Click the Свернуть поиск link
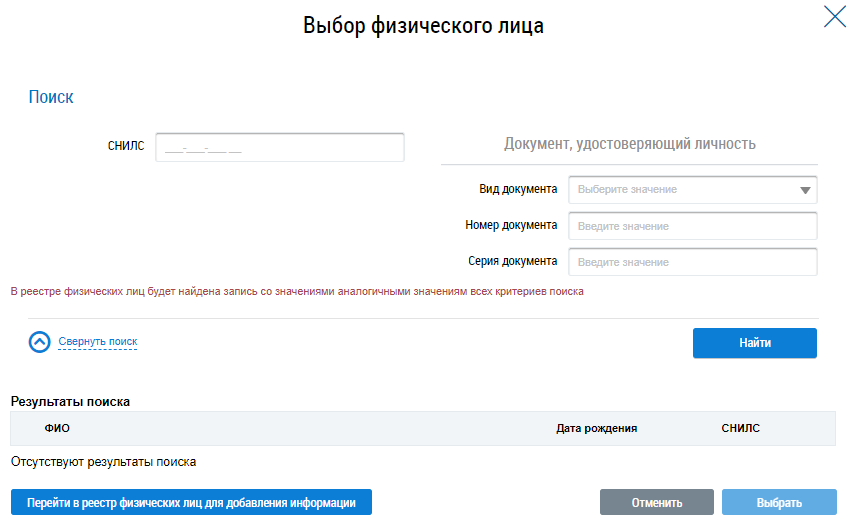 click(x=98, y=342)
